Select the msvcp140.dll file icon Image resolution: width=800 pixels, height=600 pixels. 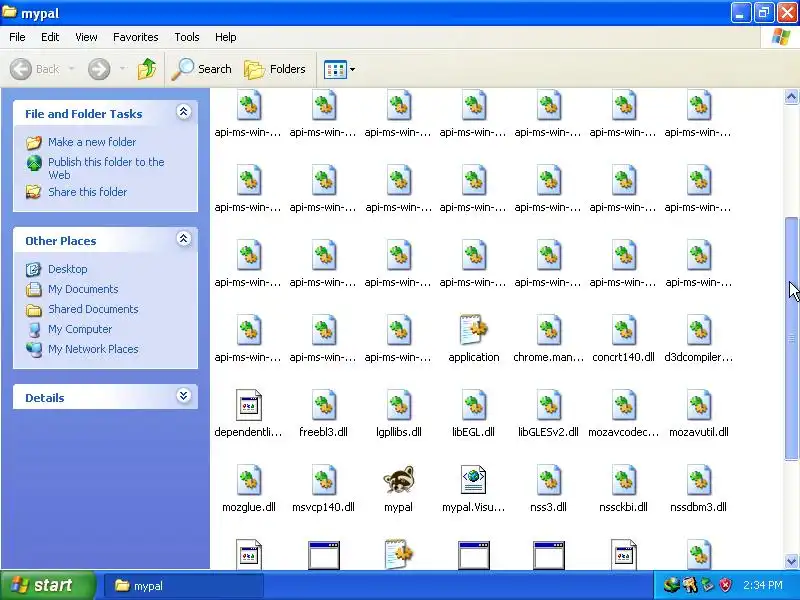[x=323, y=480]
